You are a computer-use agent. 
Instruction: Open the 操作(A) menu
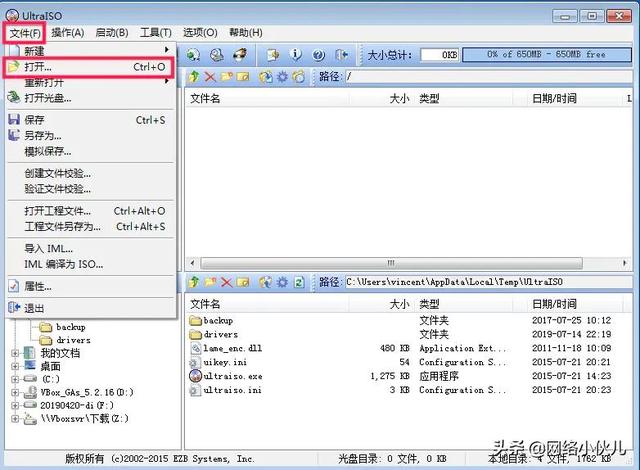click(68, 33)
